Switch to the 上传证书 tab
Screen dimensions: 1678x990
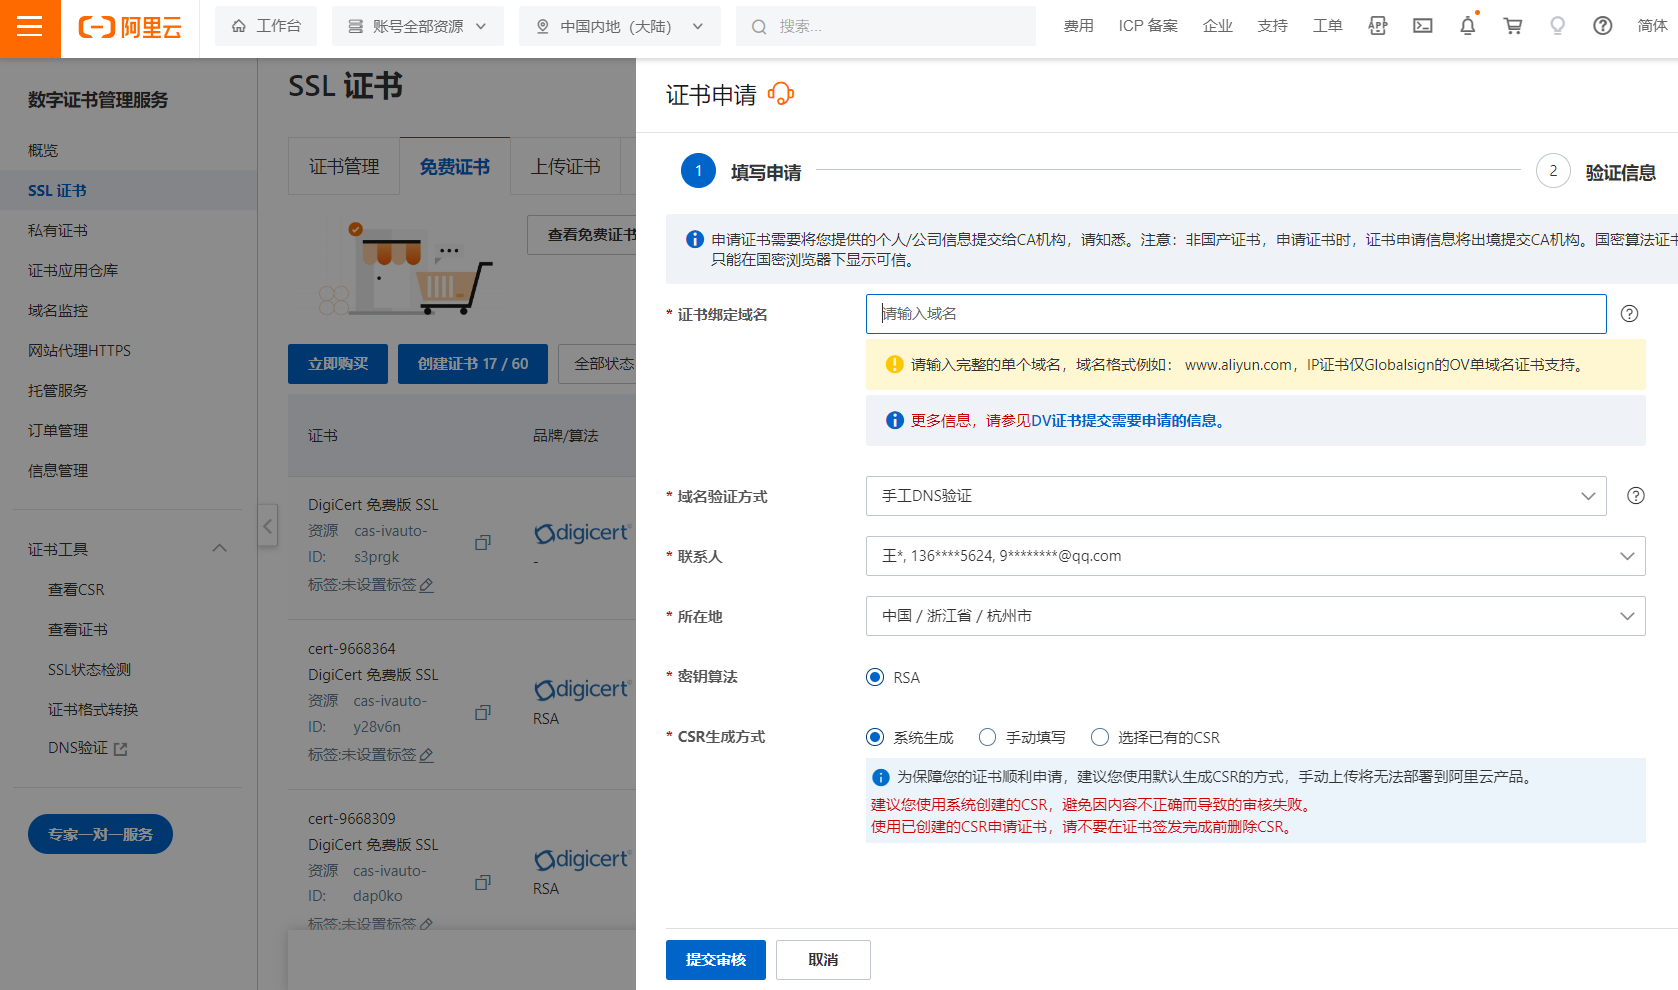[x=565, y=167]
